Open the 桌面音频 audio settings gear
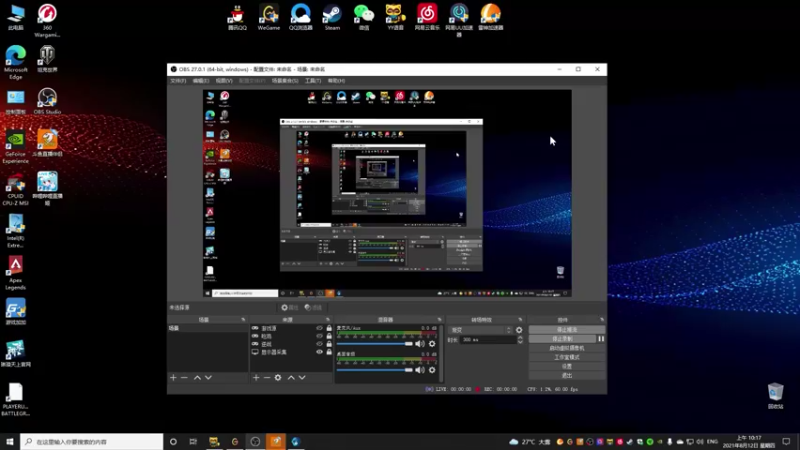Screen dimensions: 800x450 432,370
